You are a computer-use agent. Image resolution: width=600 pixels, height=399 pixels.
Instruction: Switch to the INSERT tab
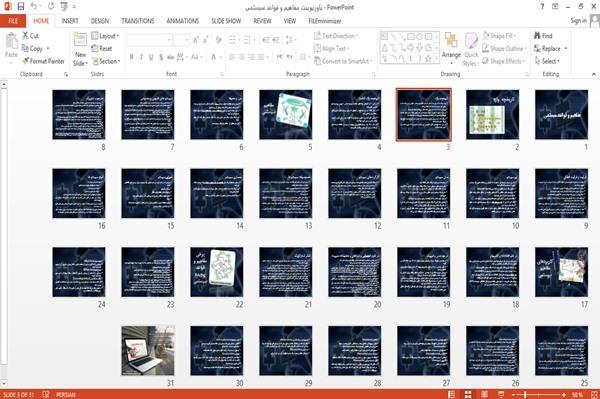70,21
